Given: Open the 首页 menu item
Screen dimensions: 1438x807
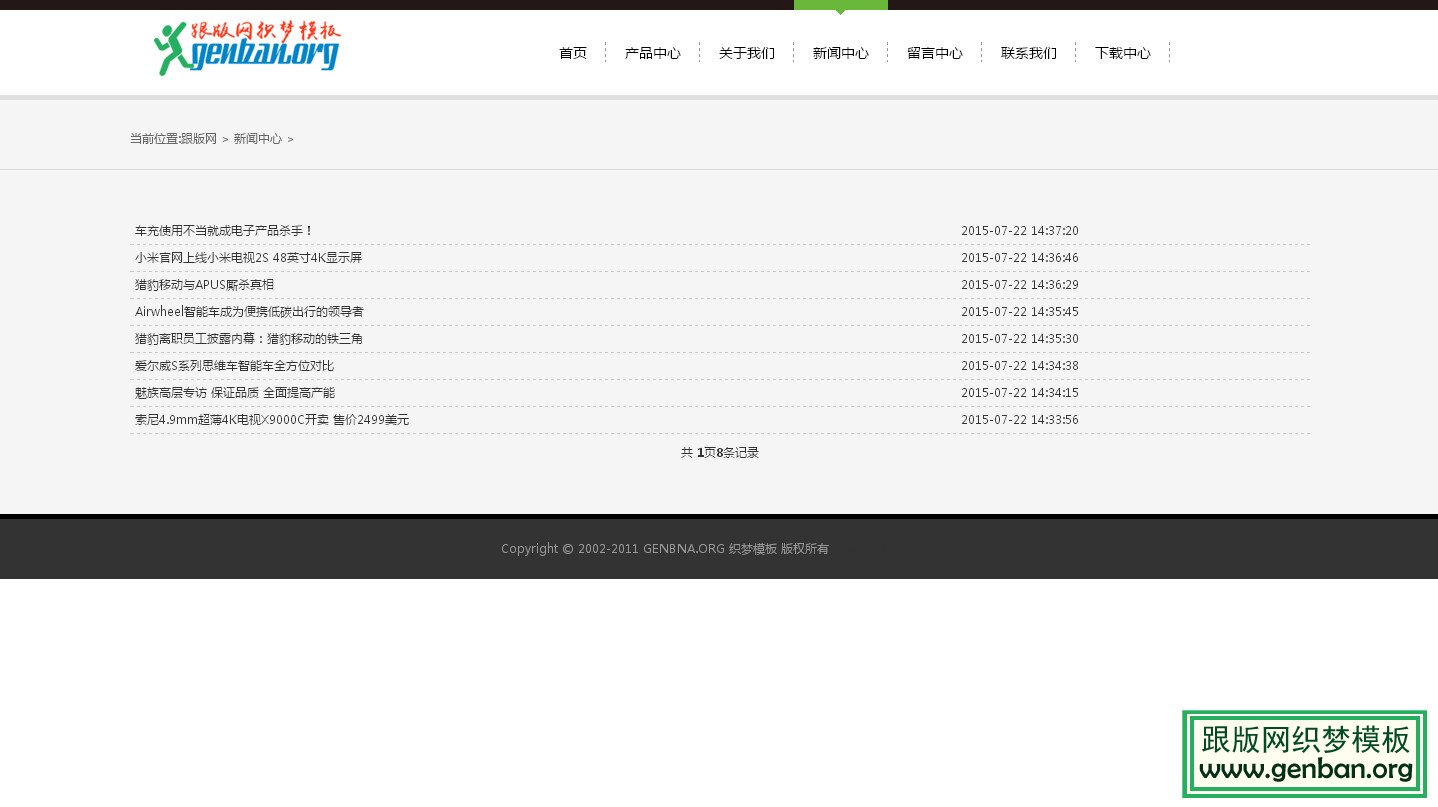Looking at the screenshot, I should [x=572, y=53].
